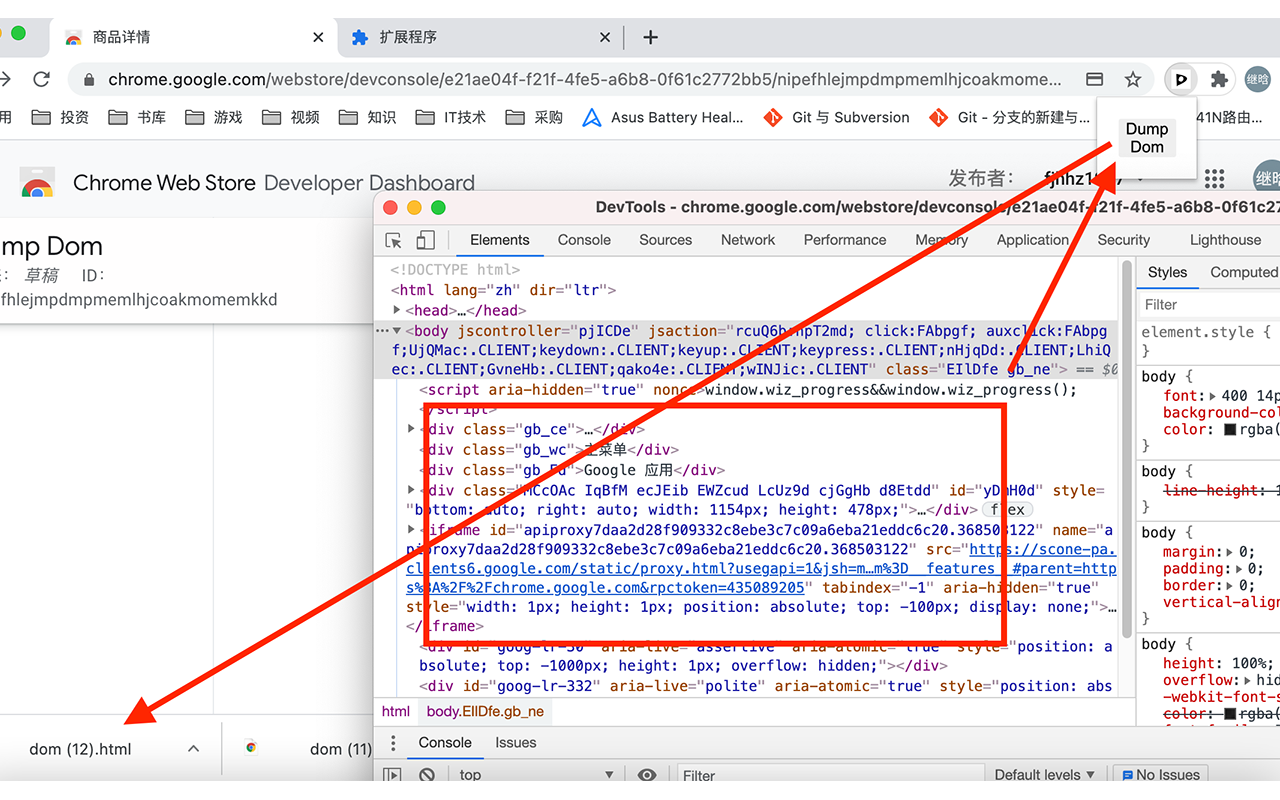Collapse the body element node
The height and width of the screenshot is (800, 1280).
[397, 330]
